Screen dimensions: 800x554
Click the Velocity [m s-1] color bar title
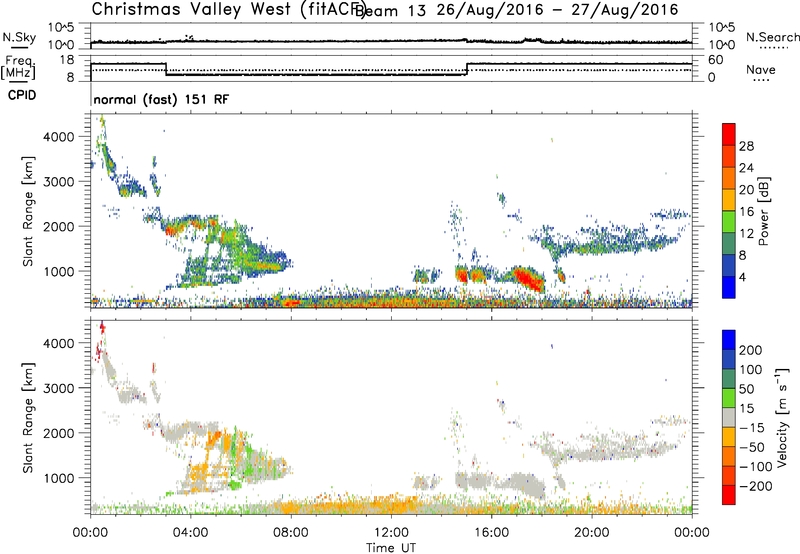[782, 417]
